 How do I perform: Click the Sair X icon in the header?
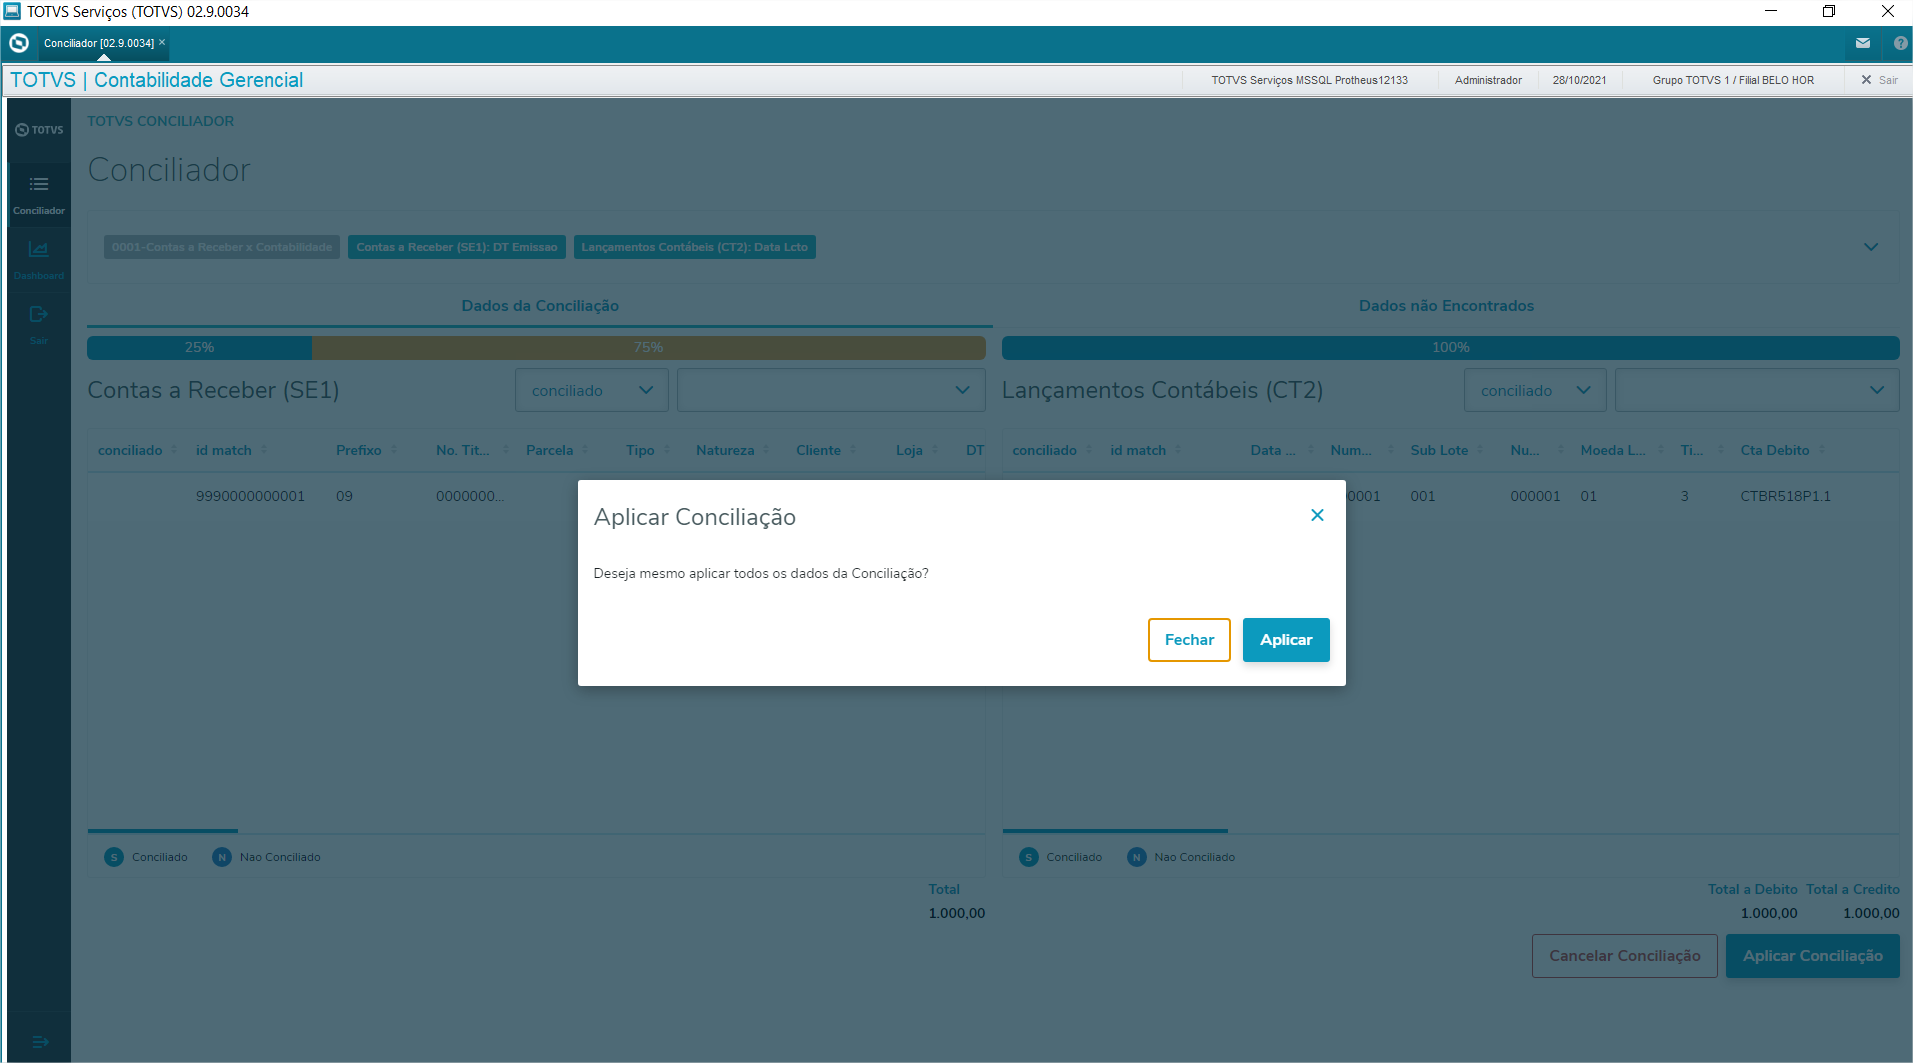[x=1866, y=80]
